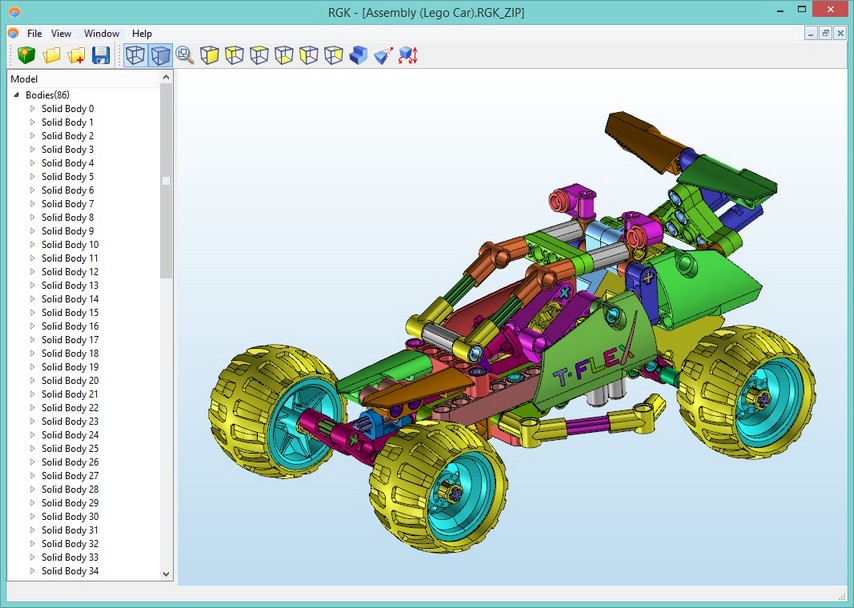Click the zoom to fit magnifier icon
The height and width of the screenshot is (608, 854).
pyautogui.click(x=185, y=56)
